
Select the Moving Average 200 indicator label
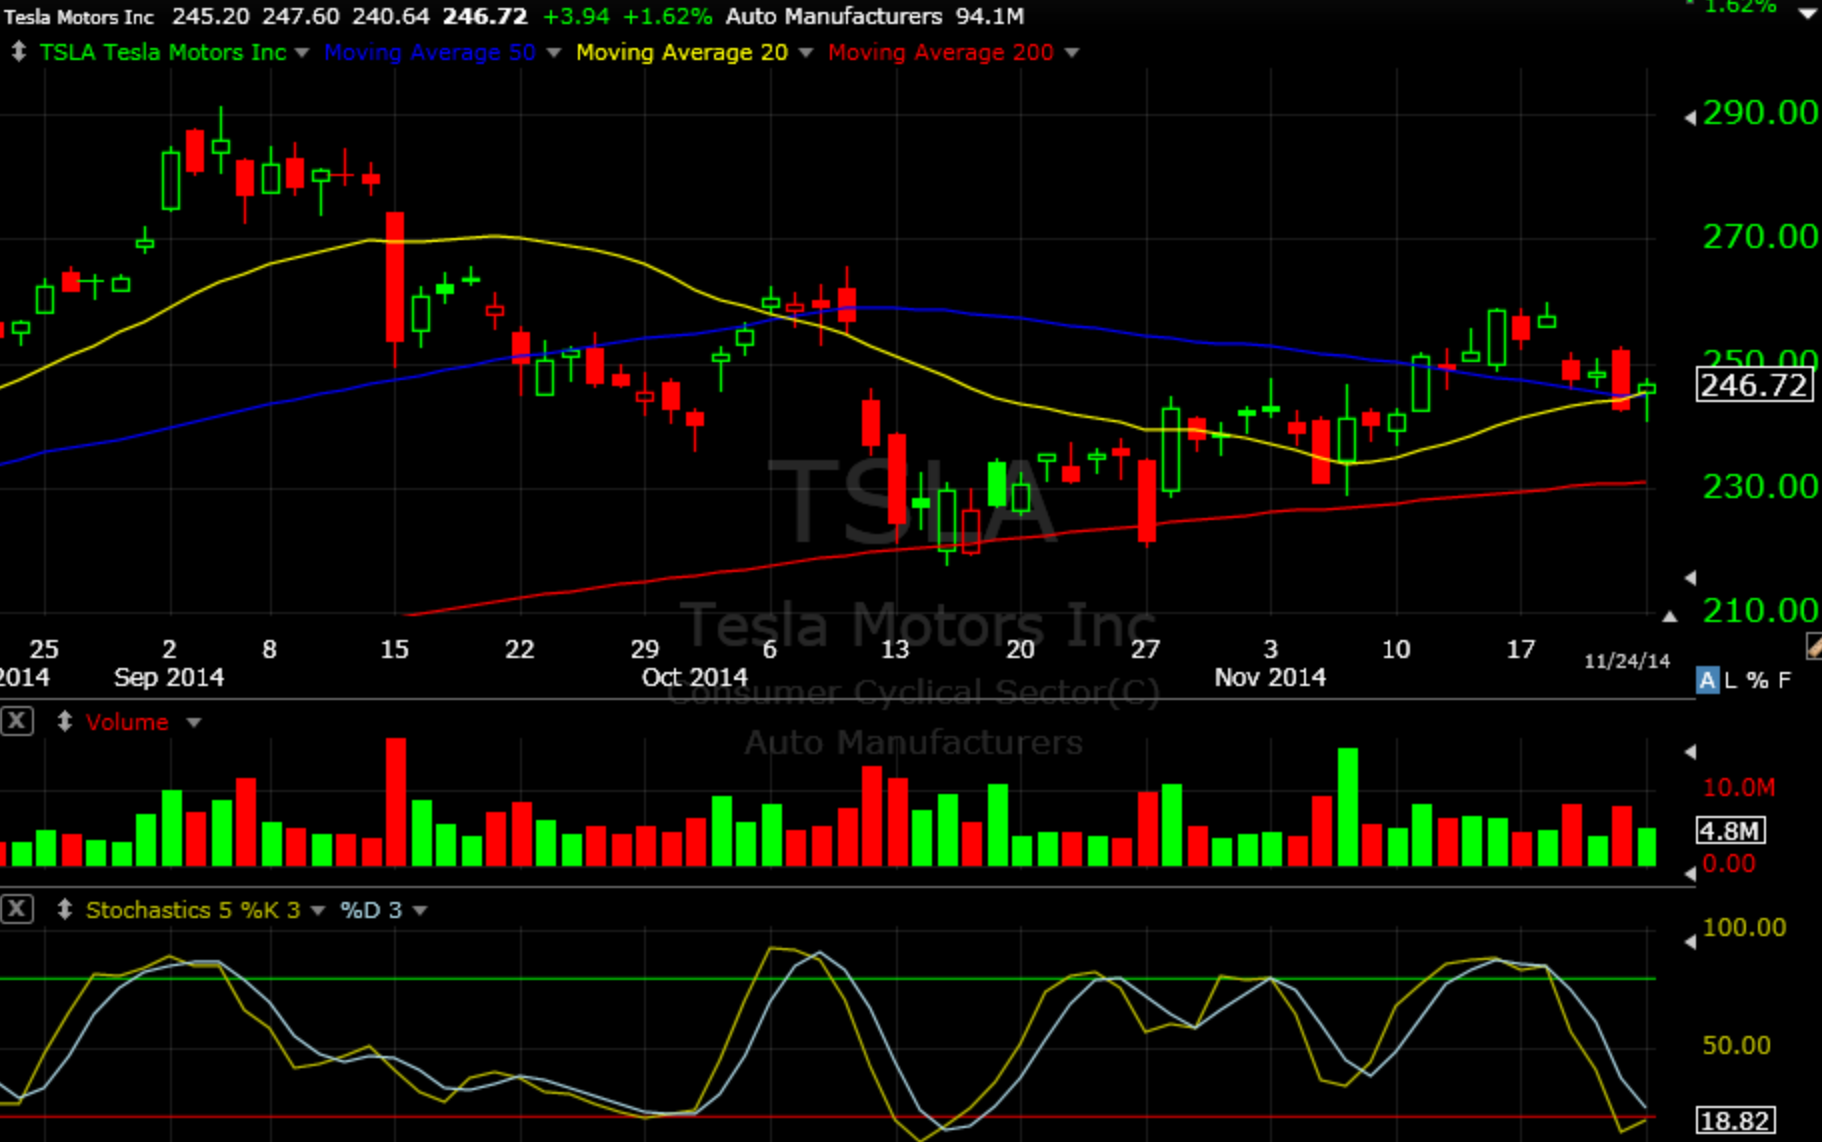click(941, 52)
